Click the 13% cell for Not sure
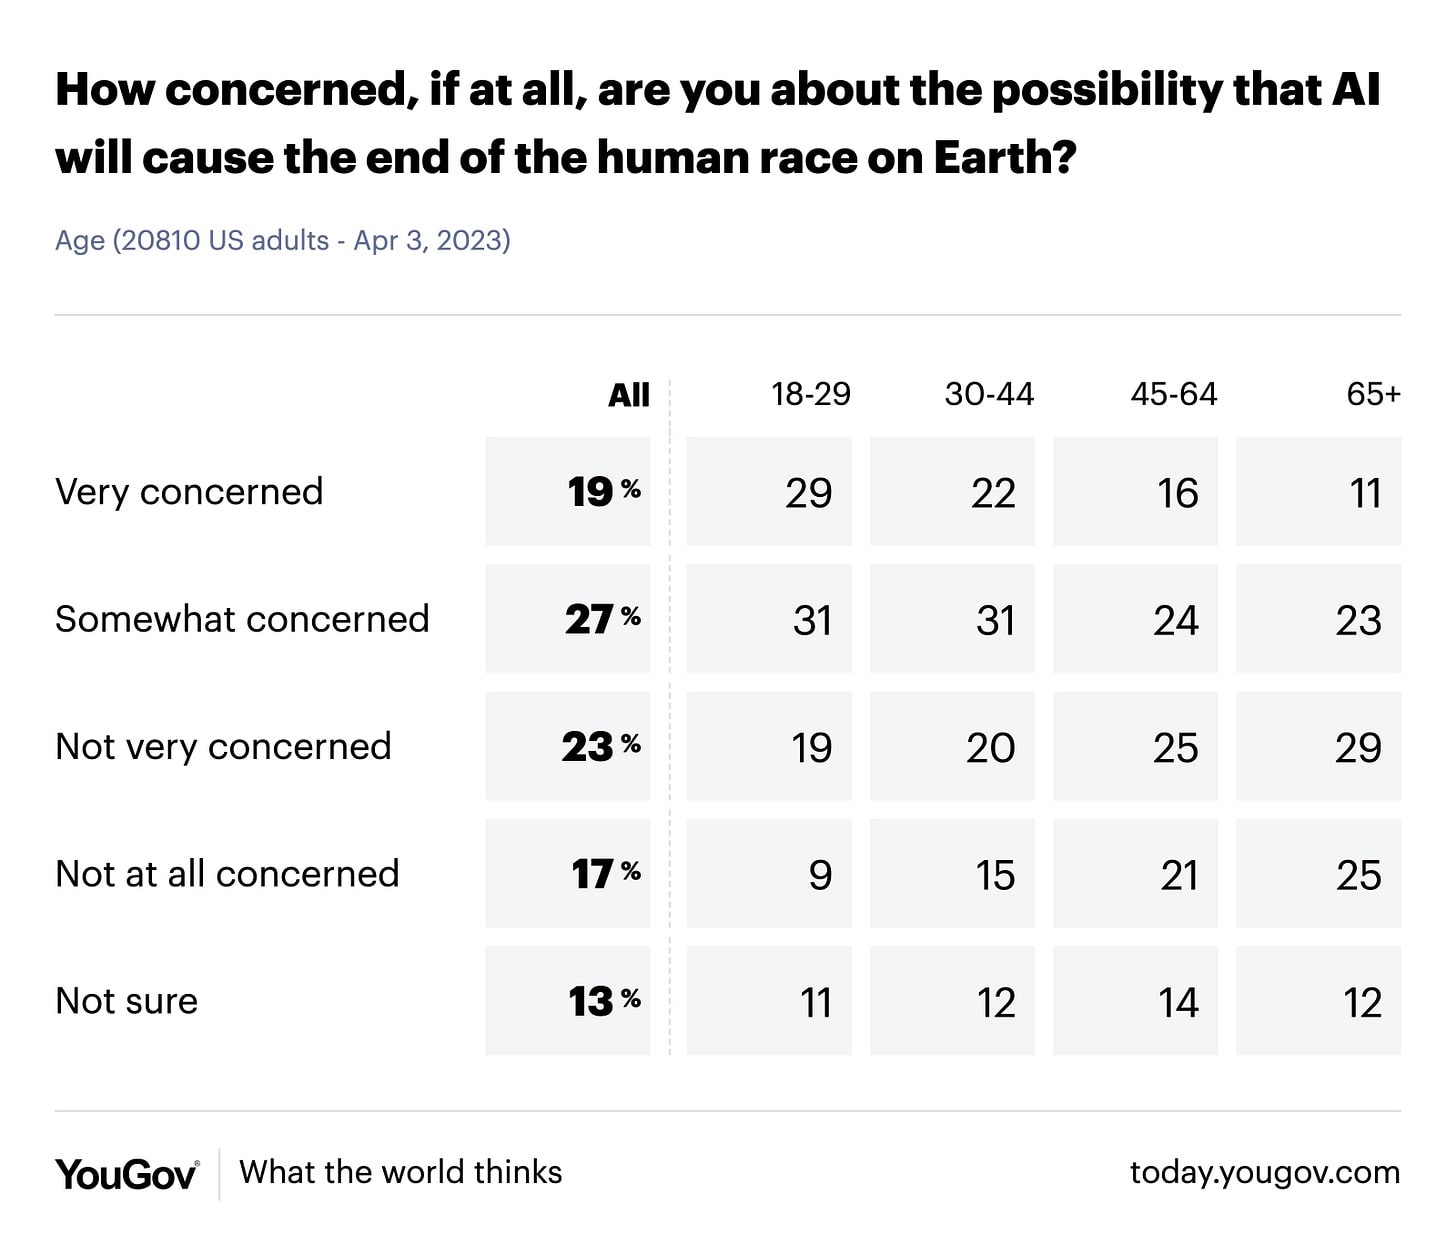Screen dimensions: 1456x1256 click(568, 1001)
